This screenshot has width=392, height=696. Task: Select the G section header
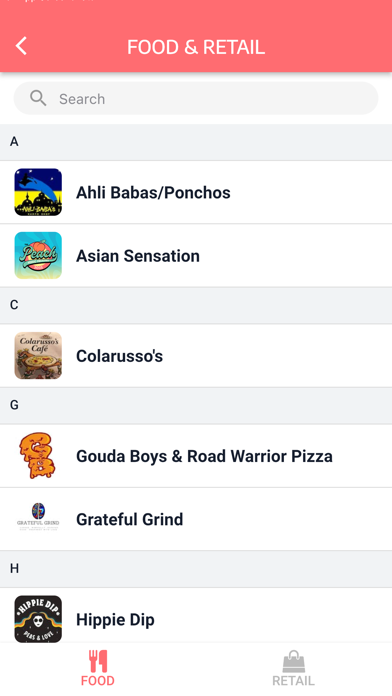(196, 405)
